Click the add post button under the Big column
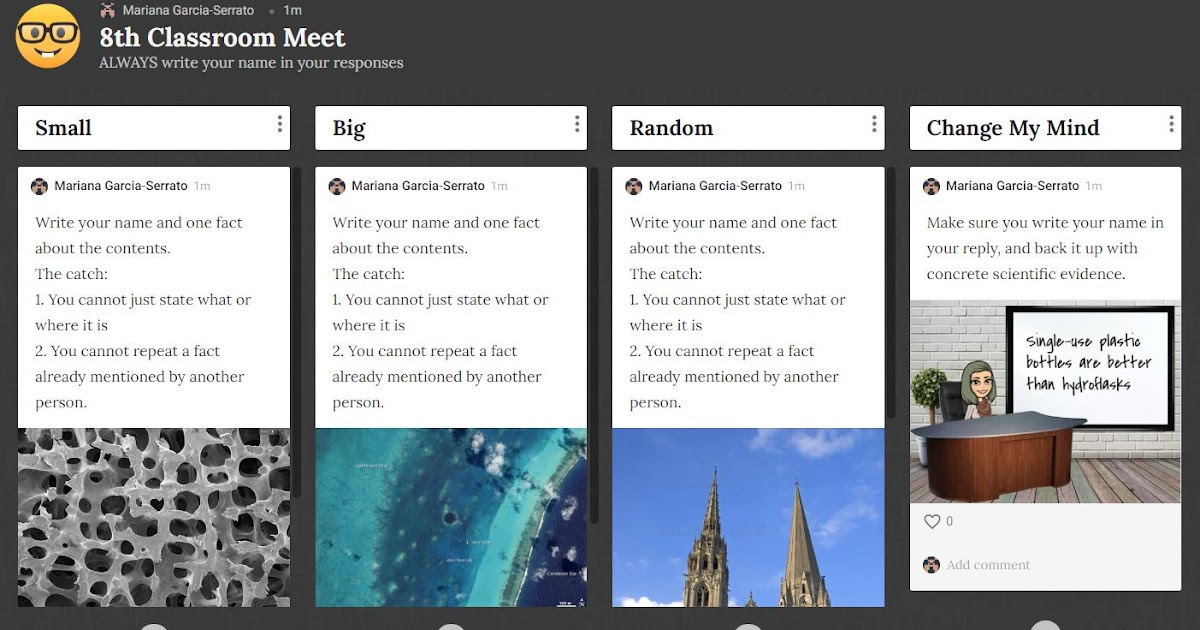 (x=451, y=625)
